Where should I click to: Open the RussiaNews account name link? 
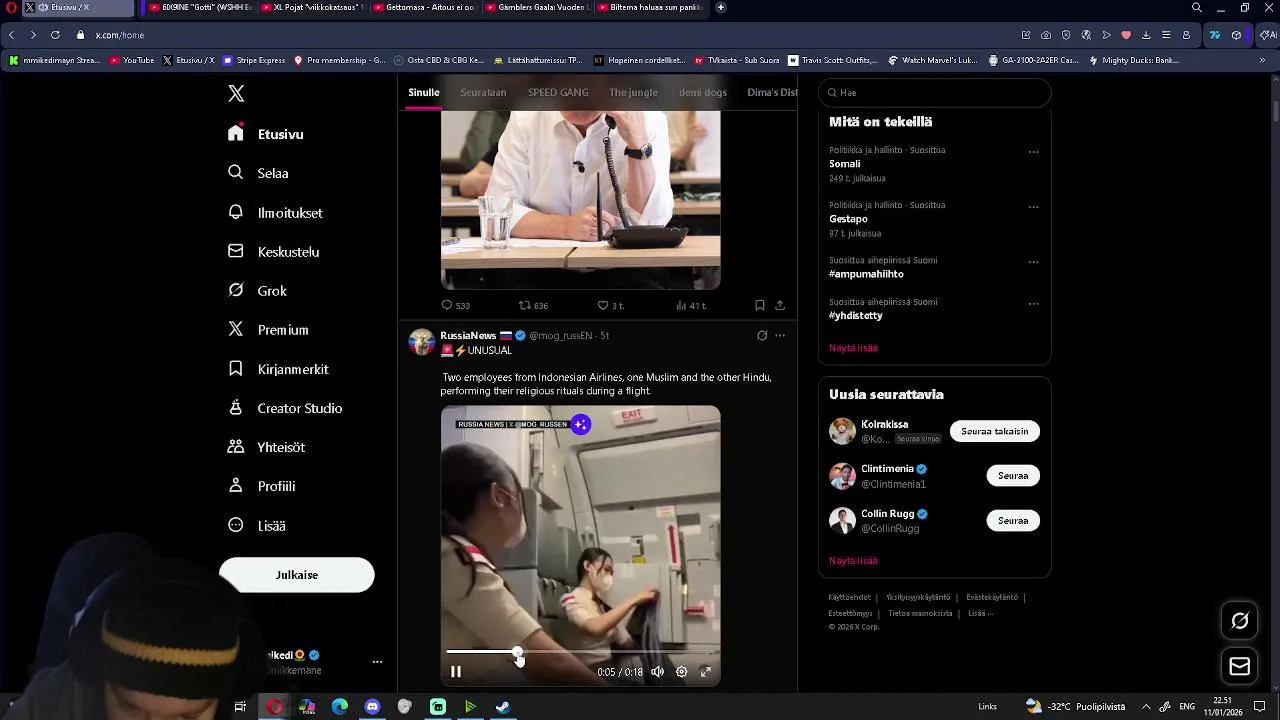tap(468, 336)
